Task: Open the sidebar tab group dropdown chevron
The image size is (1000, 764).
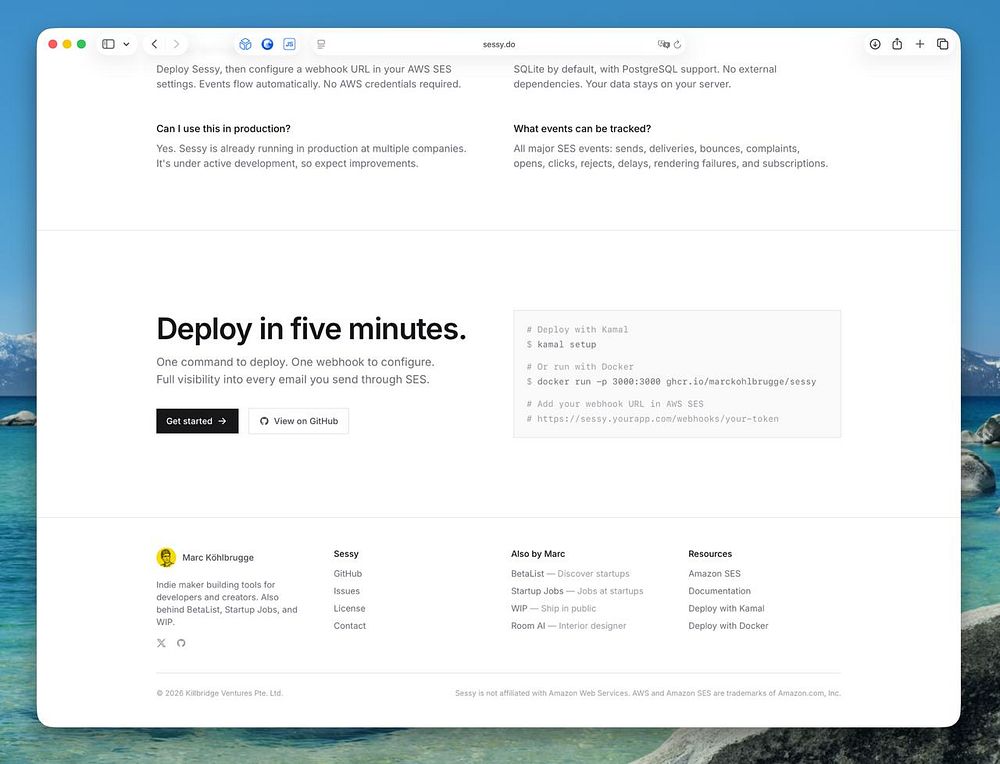Action: click(x=126, y=44)
